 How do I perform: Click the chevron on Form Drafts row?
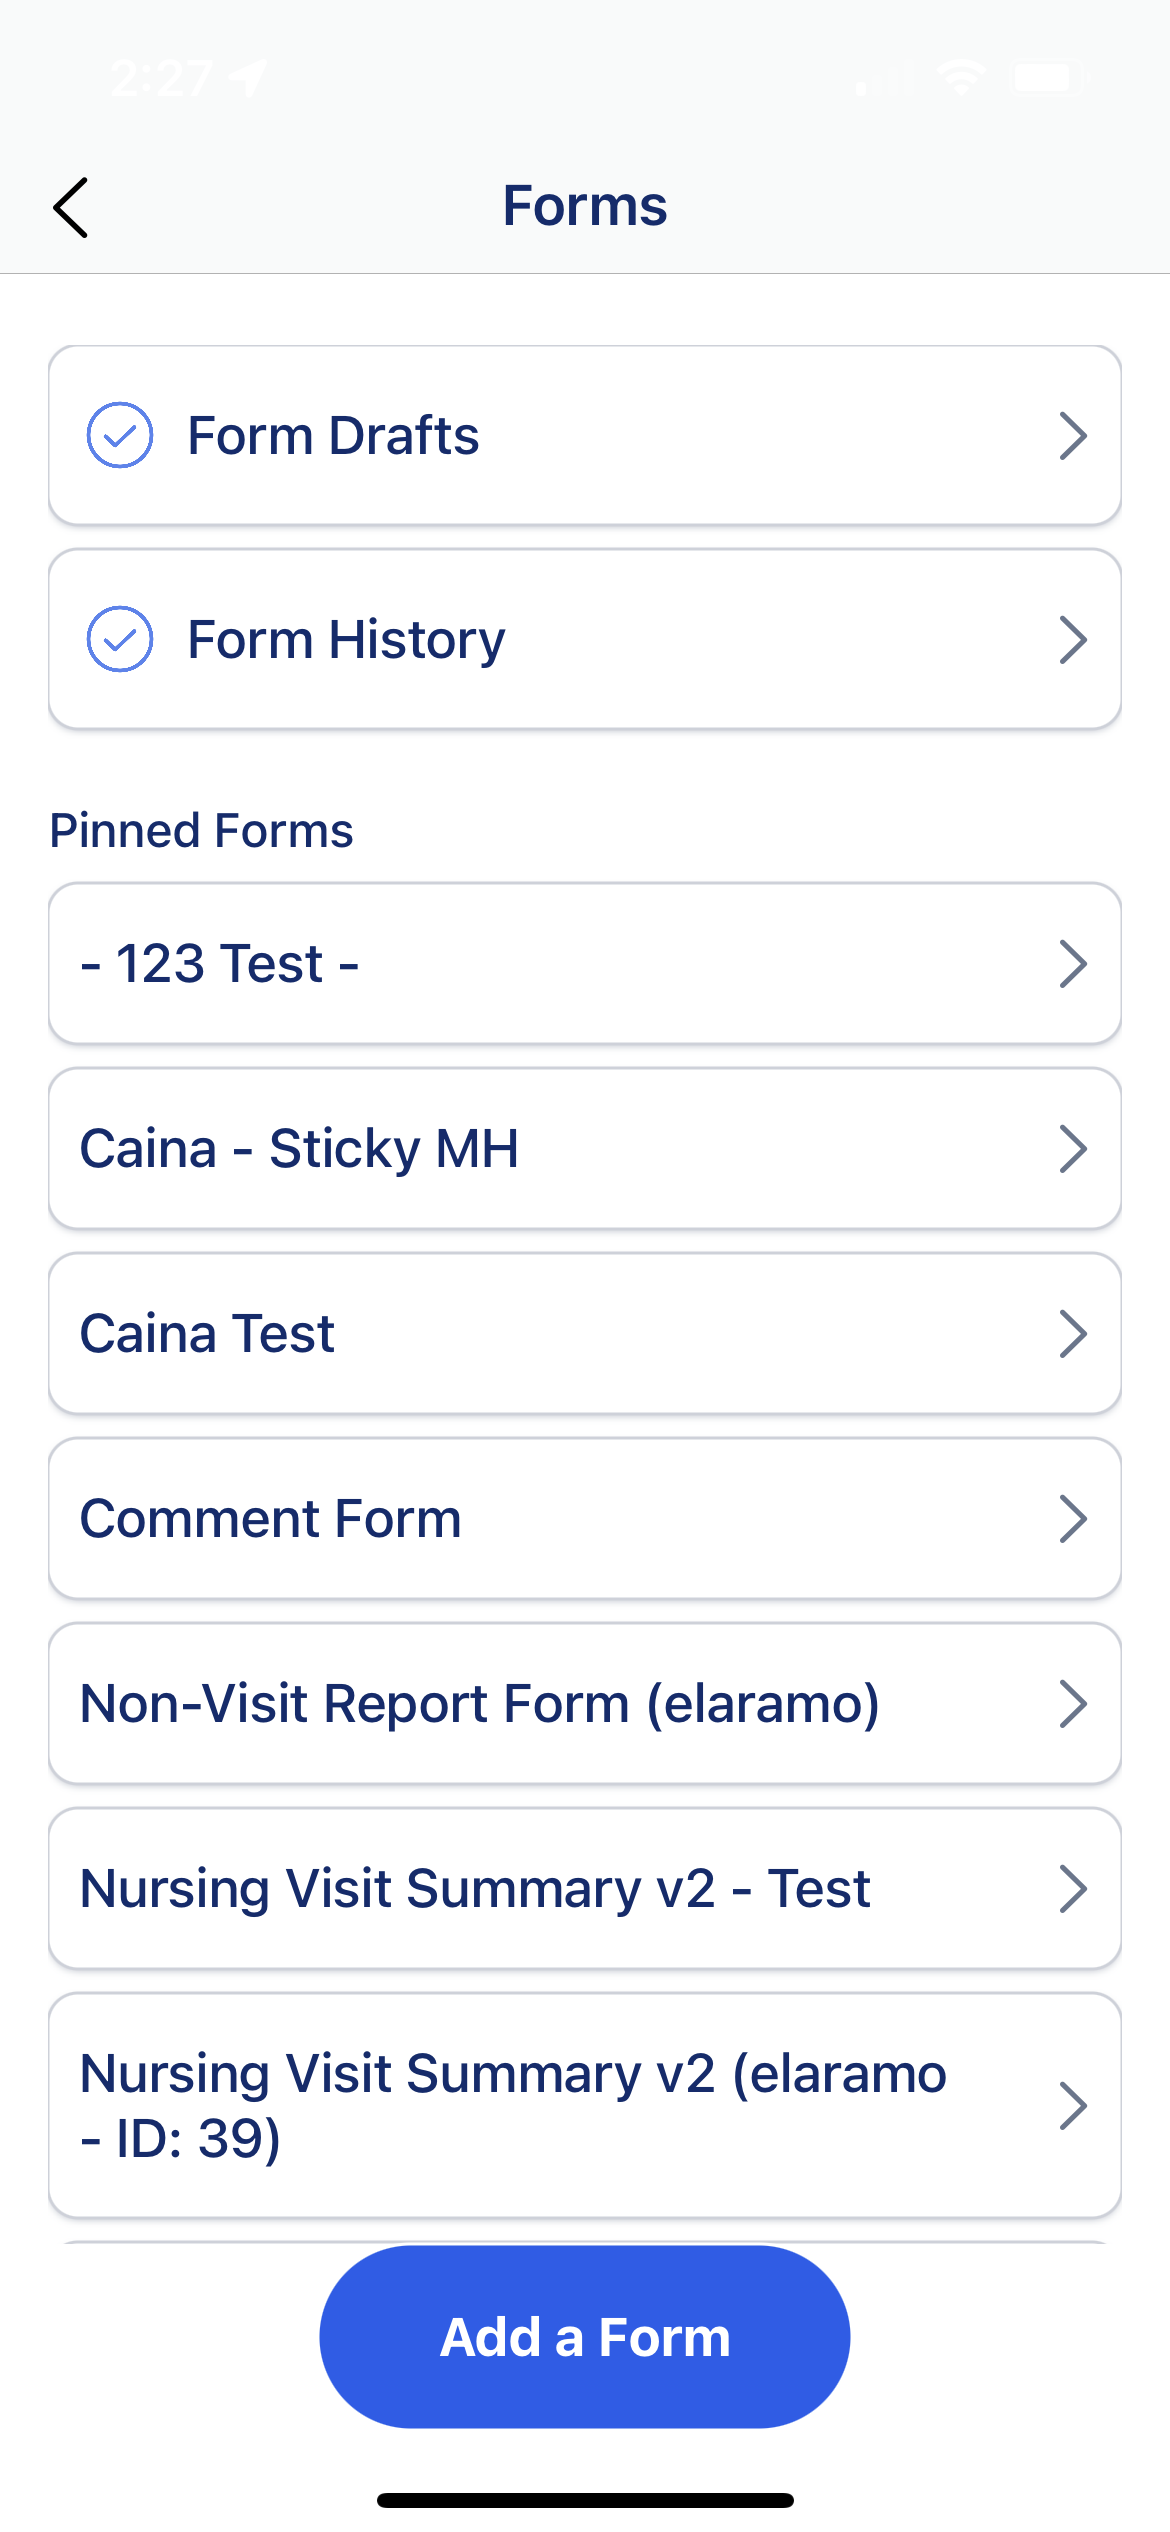pyautogui.click(x=1073, y=436)
